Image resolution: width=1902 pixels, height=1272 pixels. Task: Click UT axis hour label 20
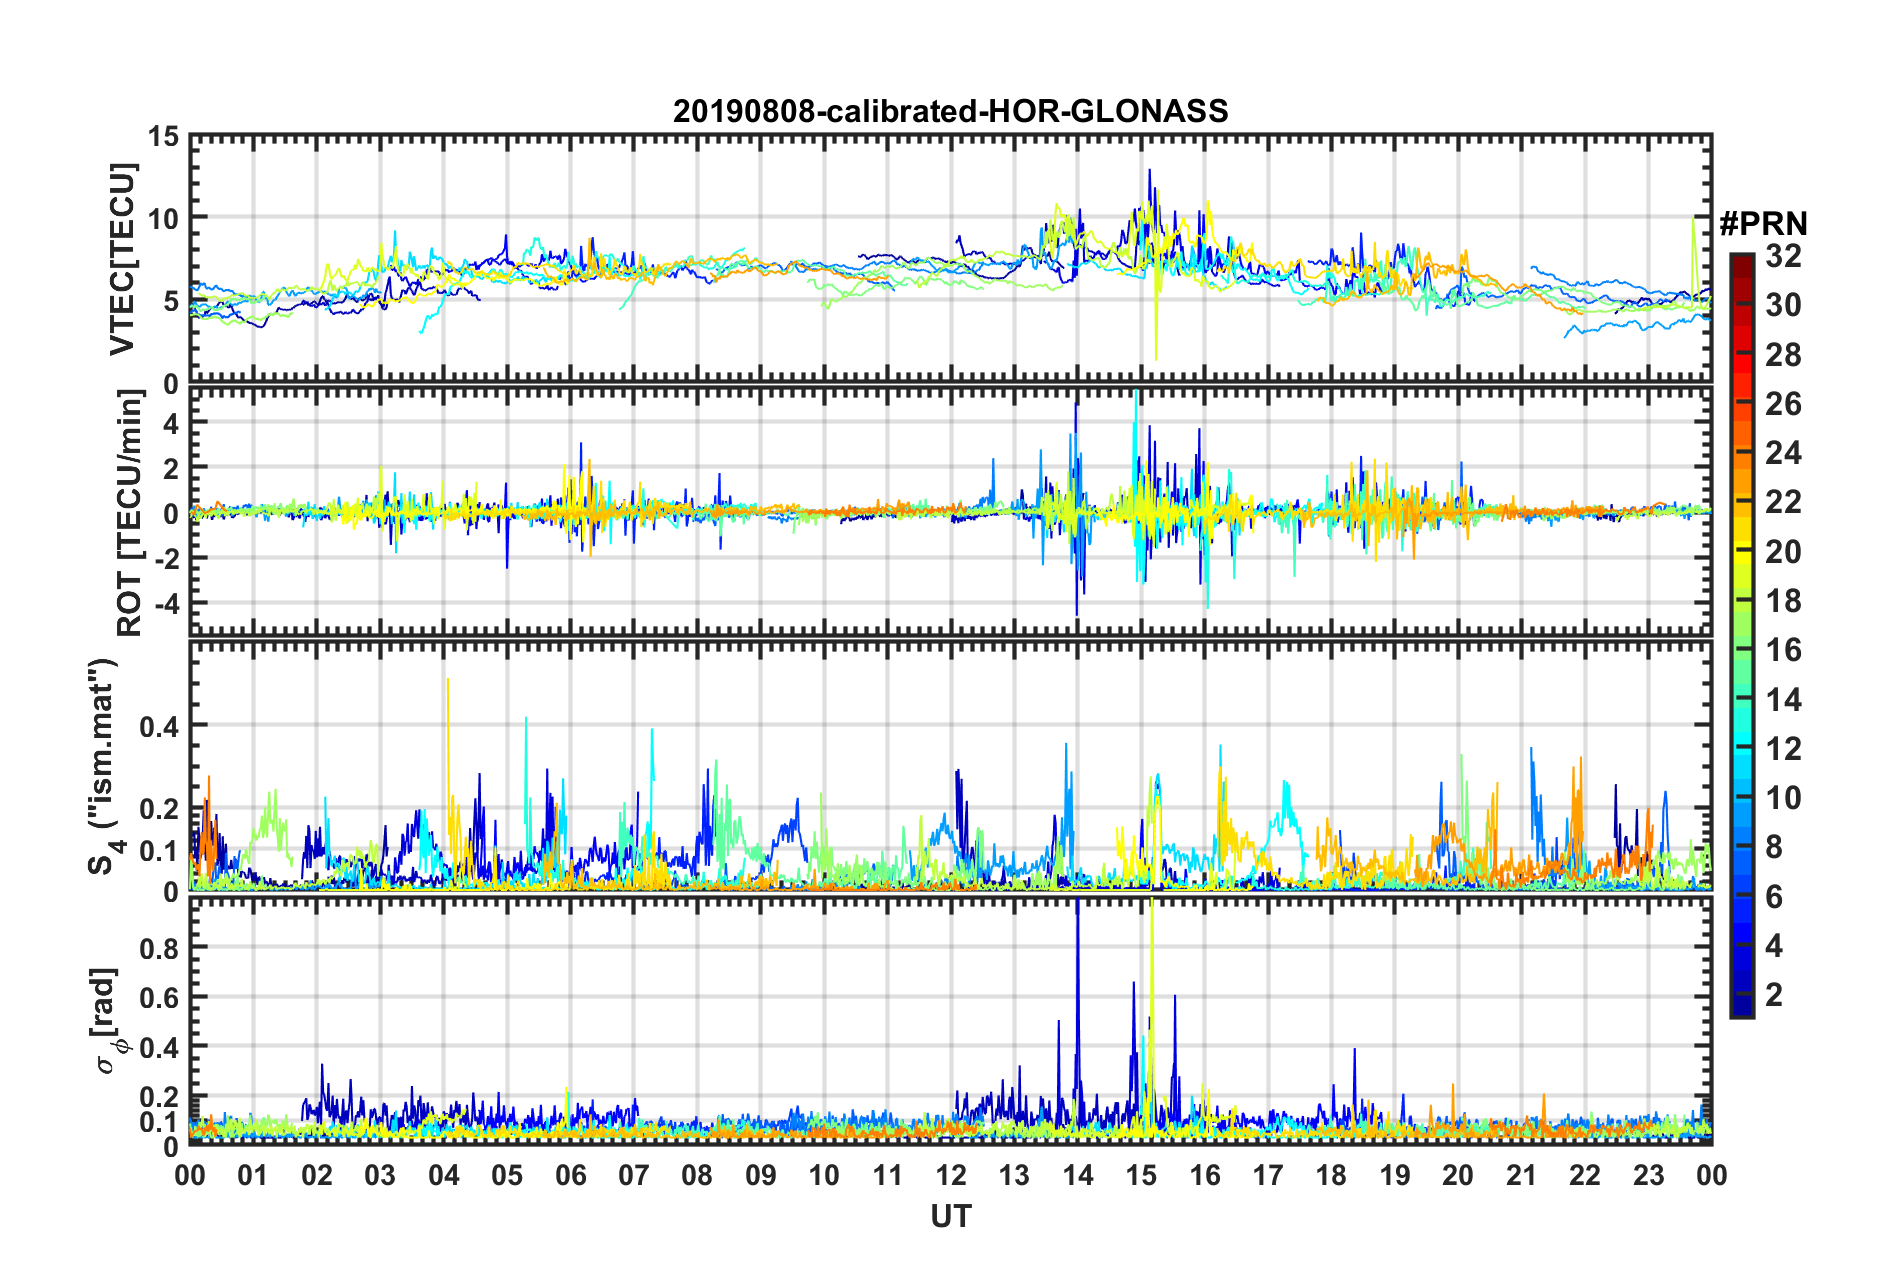coord(1458,1175)
